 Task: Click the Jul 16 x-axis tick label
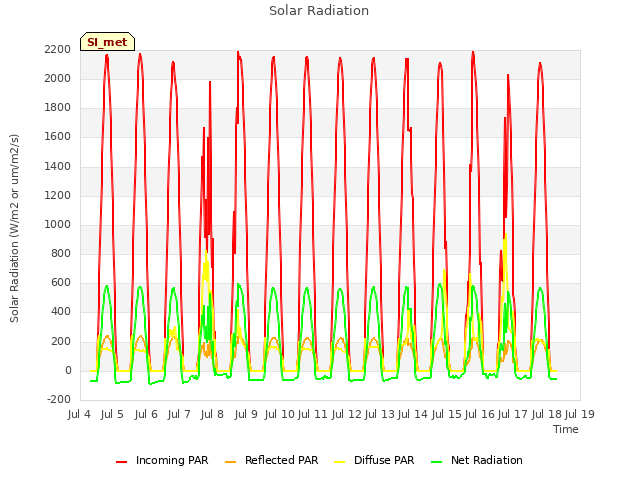pyautogui.click(x=480, y=415)
